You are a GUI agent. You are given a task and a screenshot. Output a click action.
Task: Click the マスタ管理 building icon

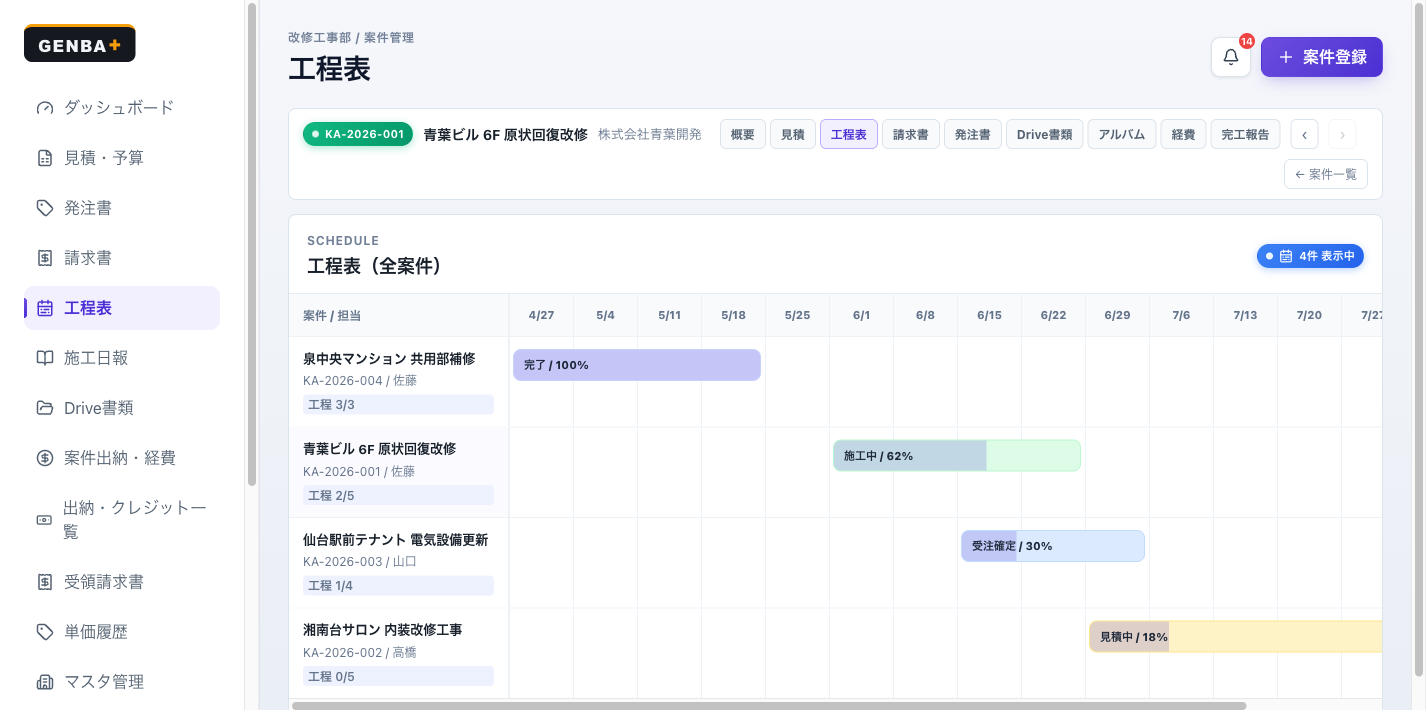point(44,682)
